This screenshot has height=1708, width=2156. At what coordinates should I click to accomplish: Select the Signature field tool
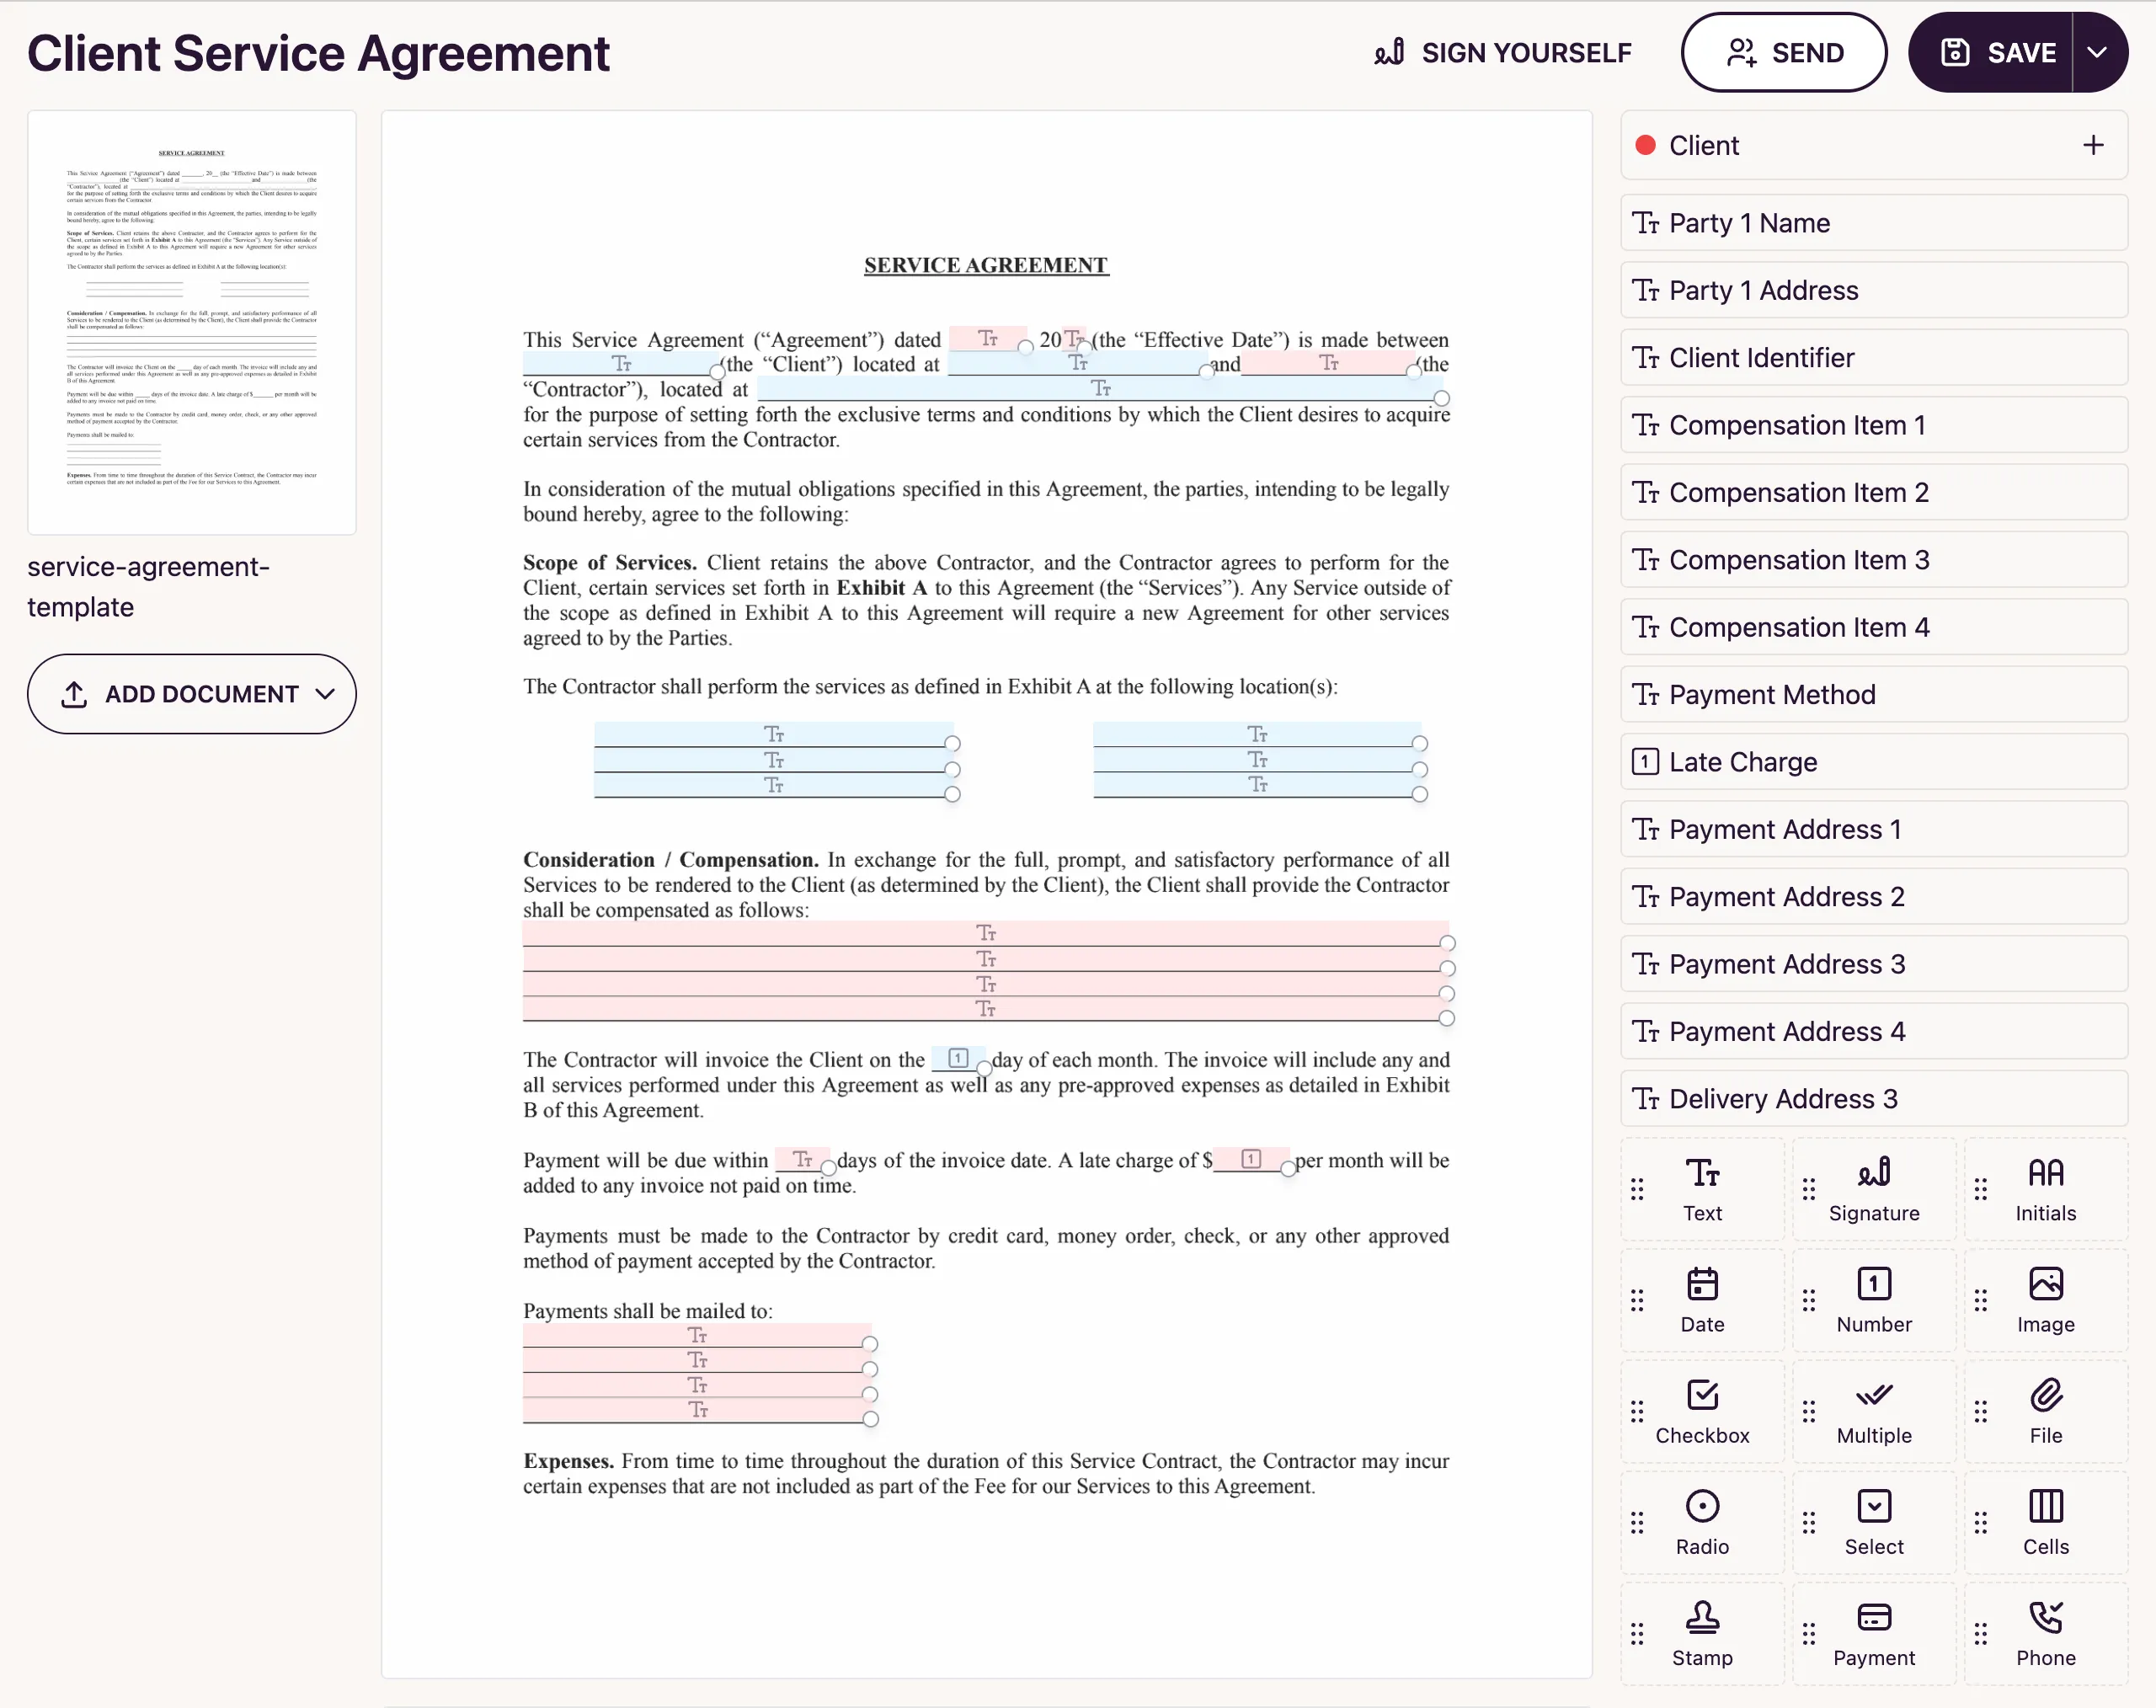point(1874,1189)
